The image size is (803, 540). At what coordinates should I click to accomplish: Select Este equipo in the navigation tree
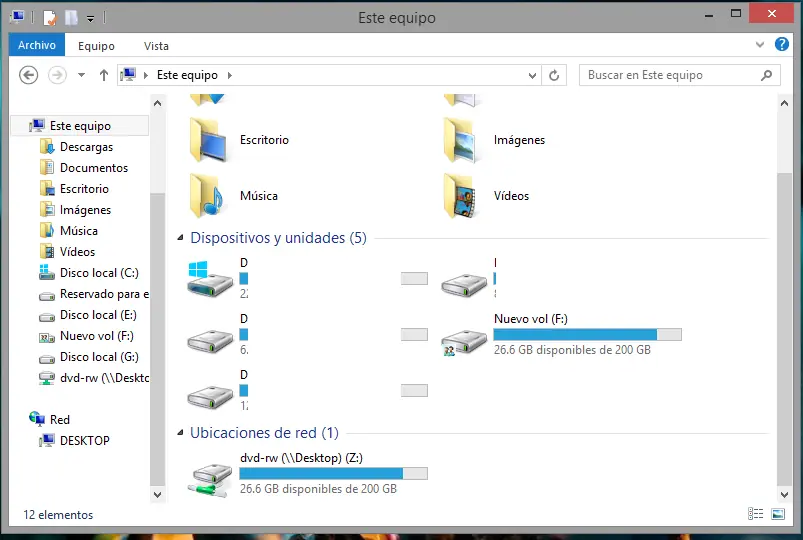tap(80, 126)
